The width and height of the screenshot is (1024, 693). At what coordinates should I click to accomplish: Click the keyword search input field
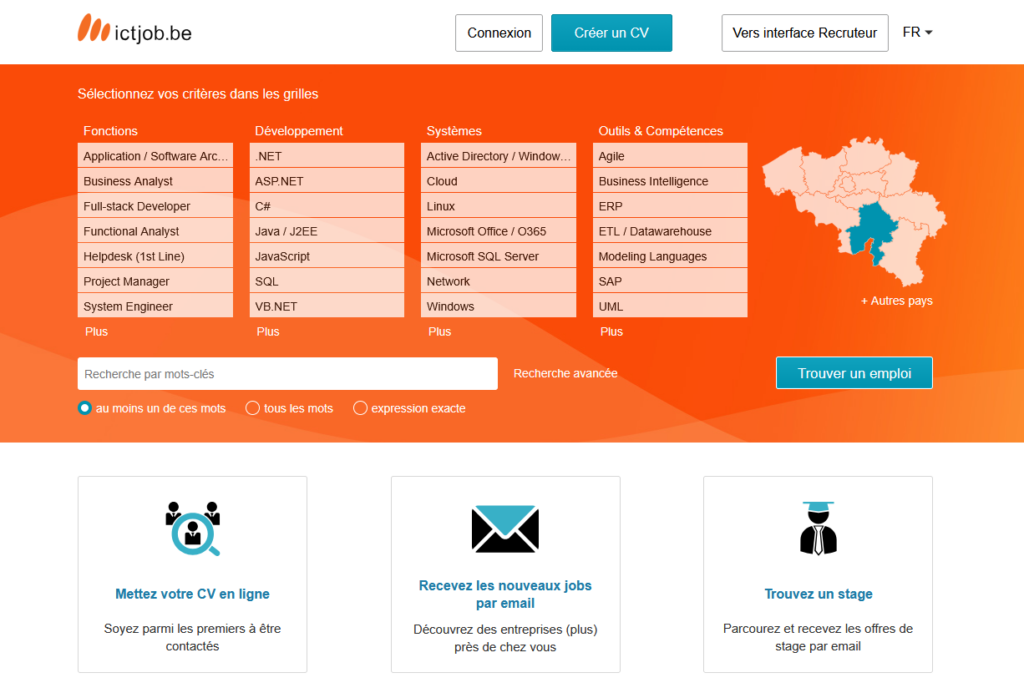tap(287, 374)
